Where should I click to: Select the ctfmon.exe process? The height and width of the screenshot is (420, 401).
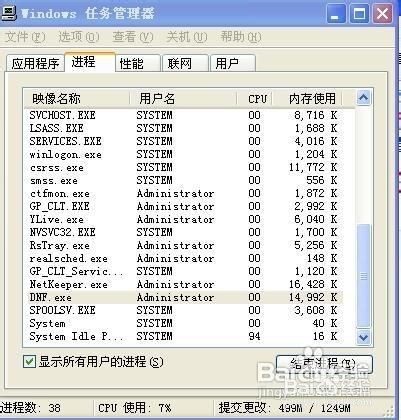pos(183,193)
